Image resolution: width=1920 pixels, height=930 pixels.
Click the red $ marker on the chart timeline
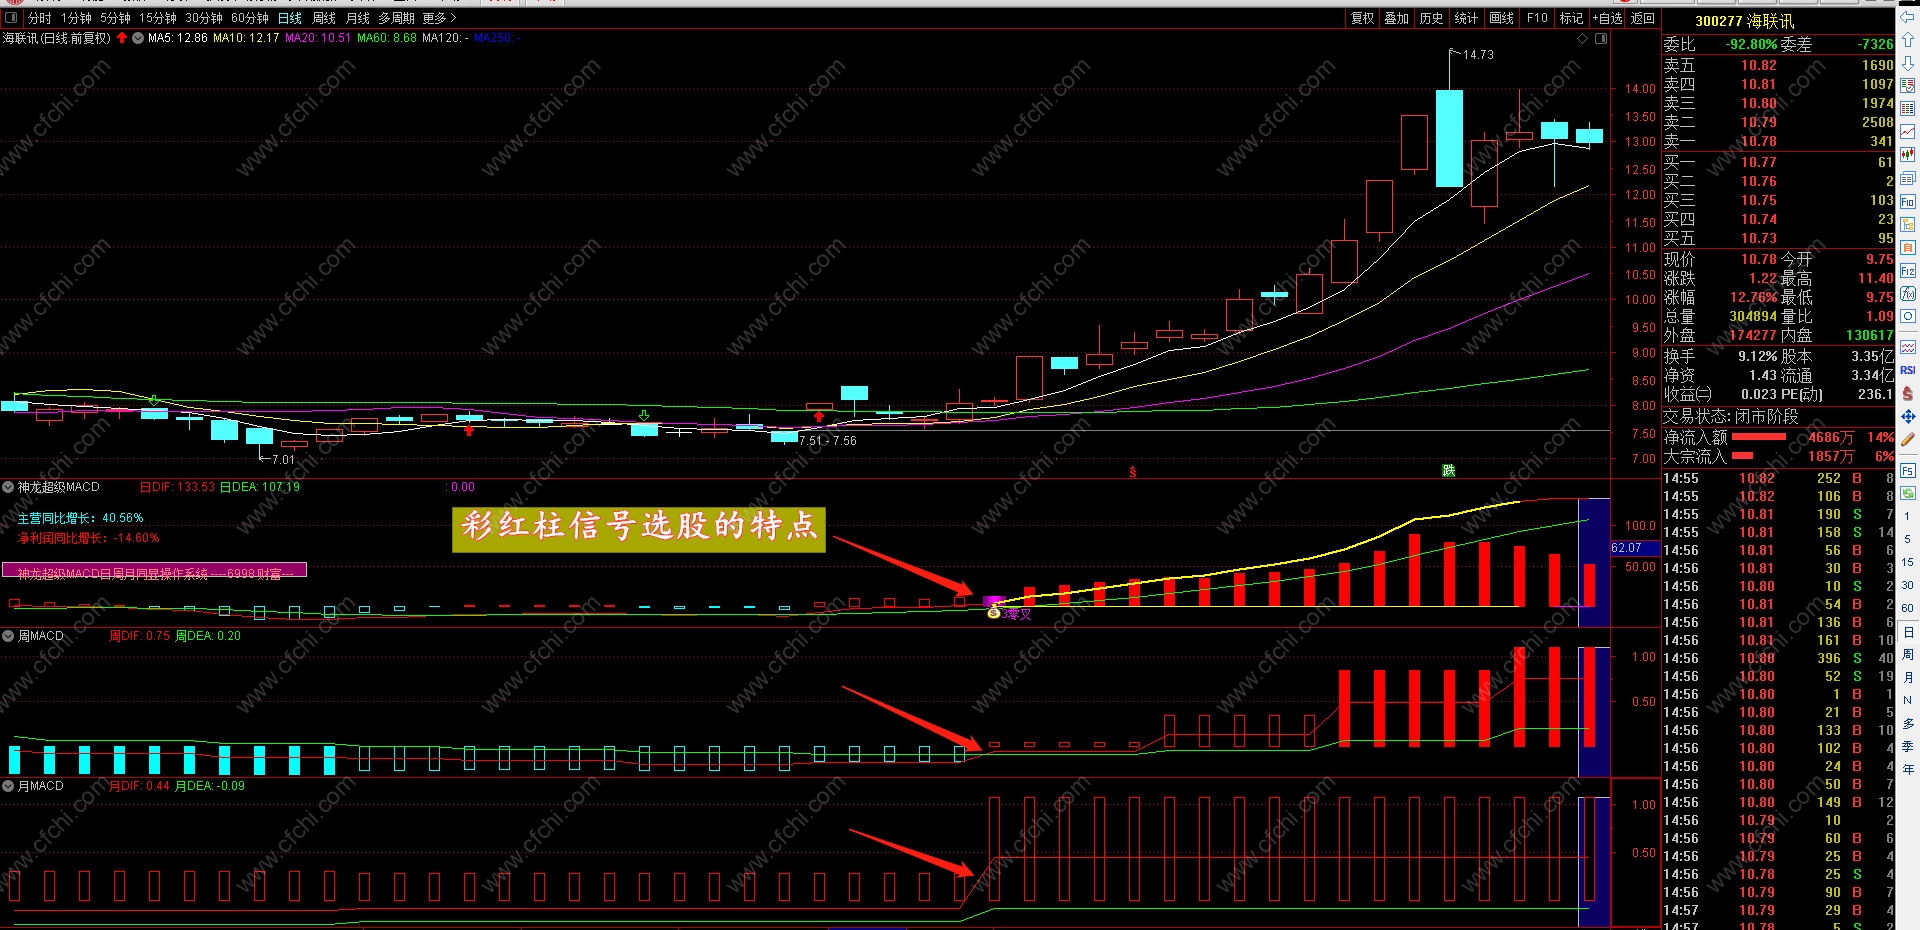[x=1132, y=472]
